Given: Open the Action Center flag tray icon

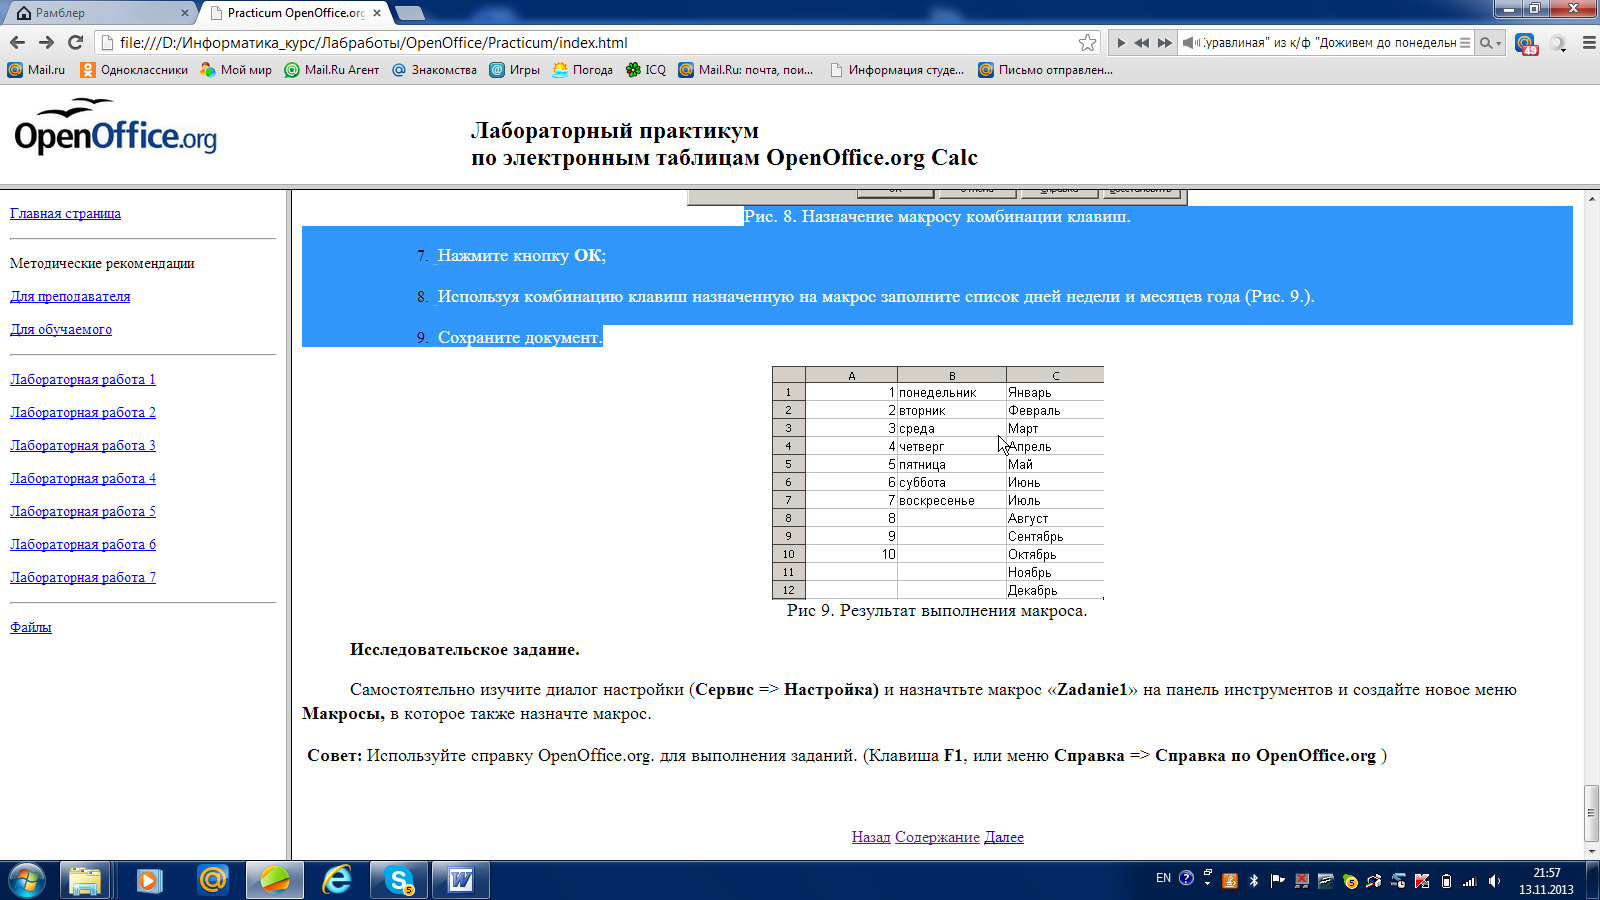Looking at the screenshot, I should tap(1277, 881).
